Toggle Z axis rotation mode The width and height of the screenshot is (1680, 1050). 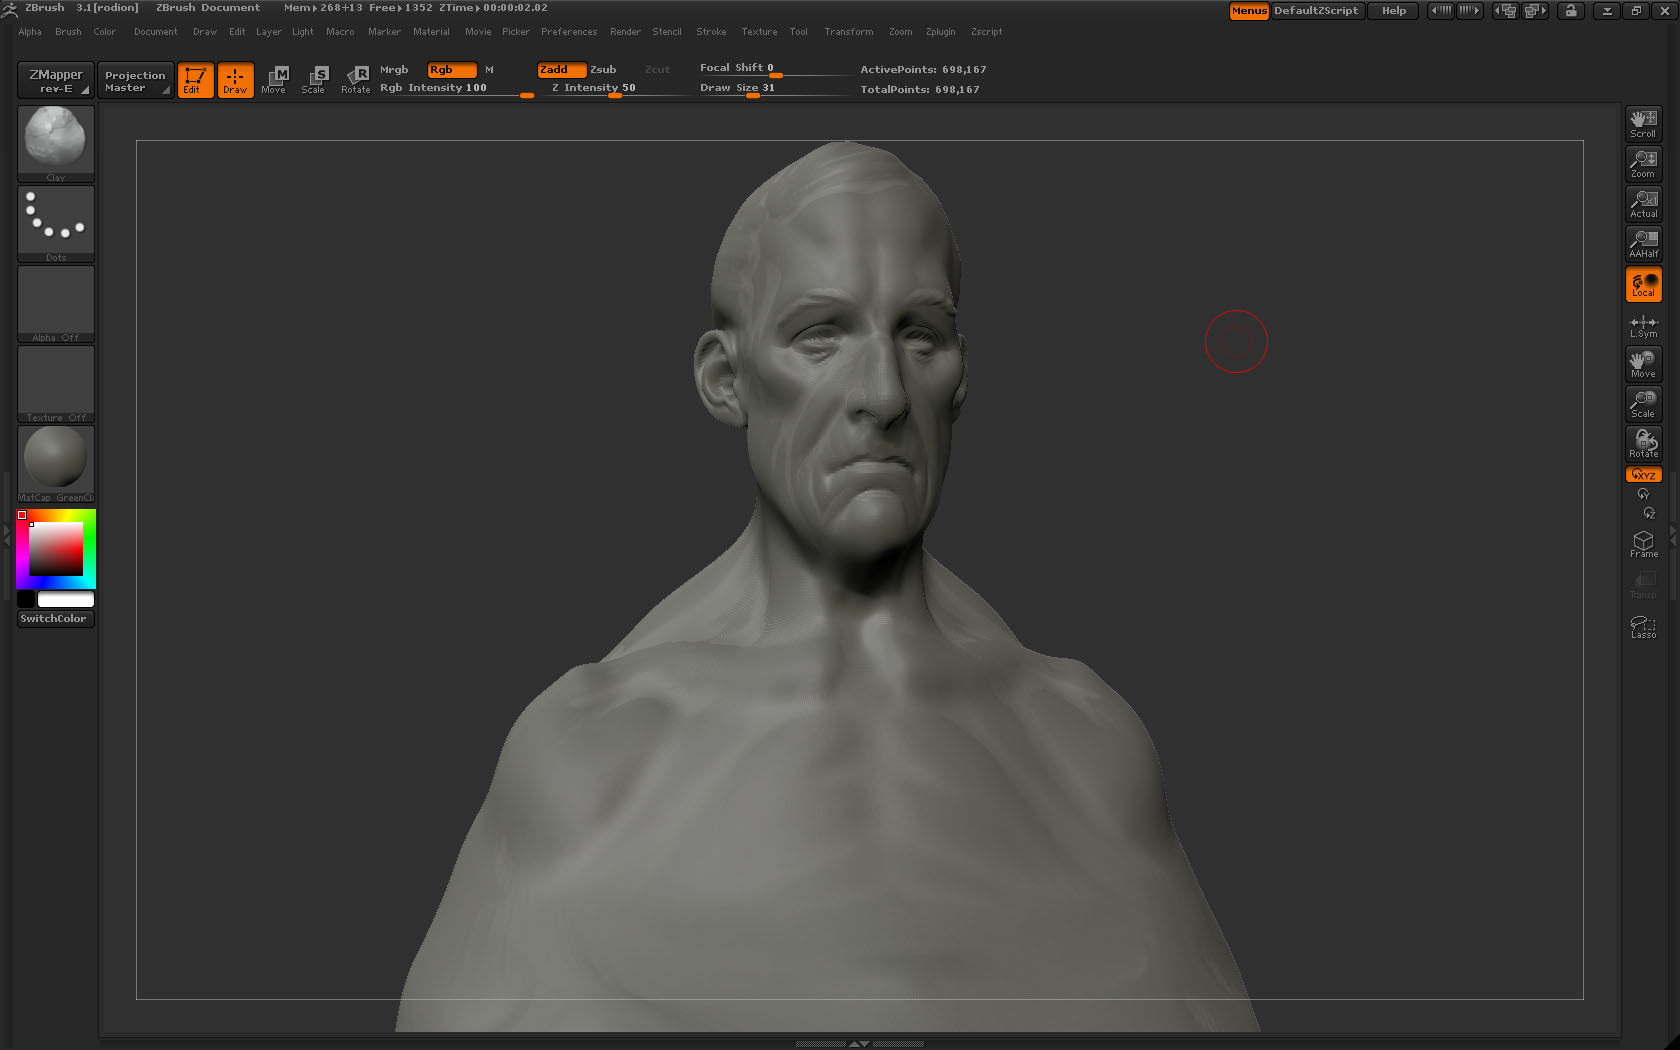[x=1649, y=513]
